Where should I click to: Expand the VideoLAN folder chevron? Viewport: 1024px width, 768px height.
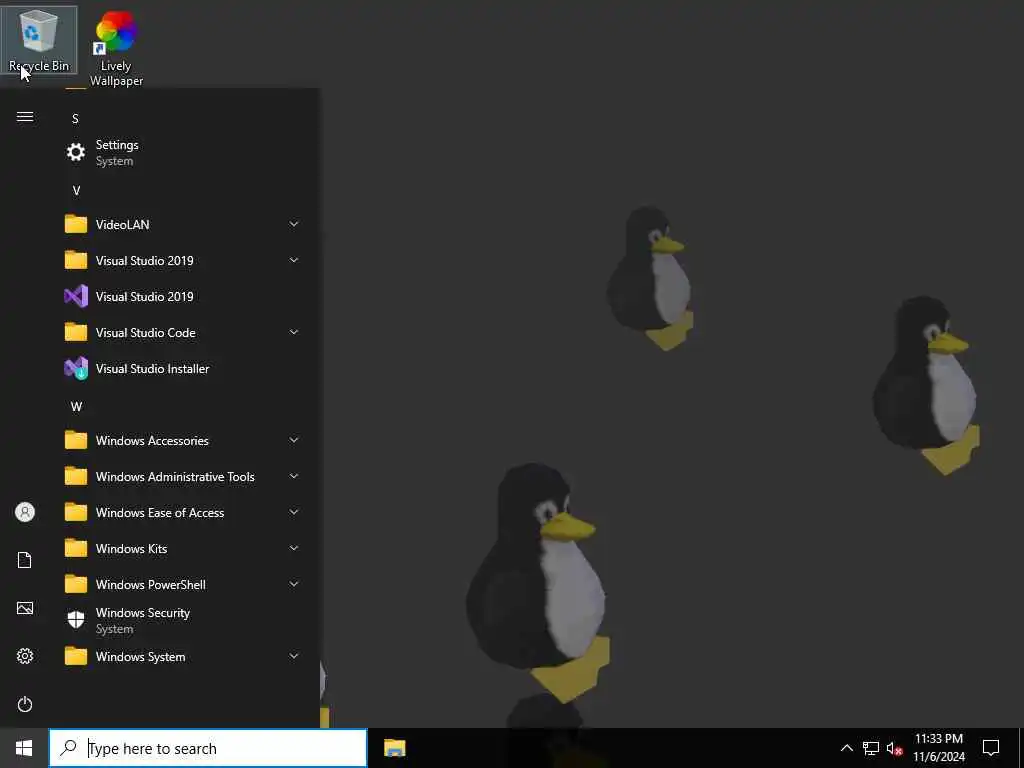(x=294, y=224)
